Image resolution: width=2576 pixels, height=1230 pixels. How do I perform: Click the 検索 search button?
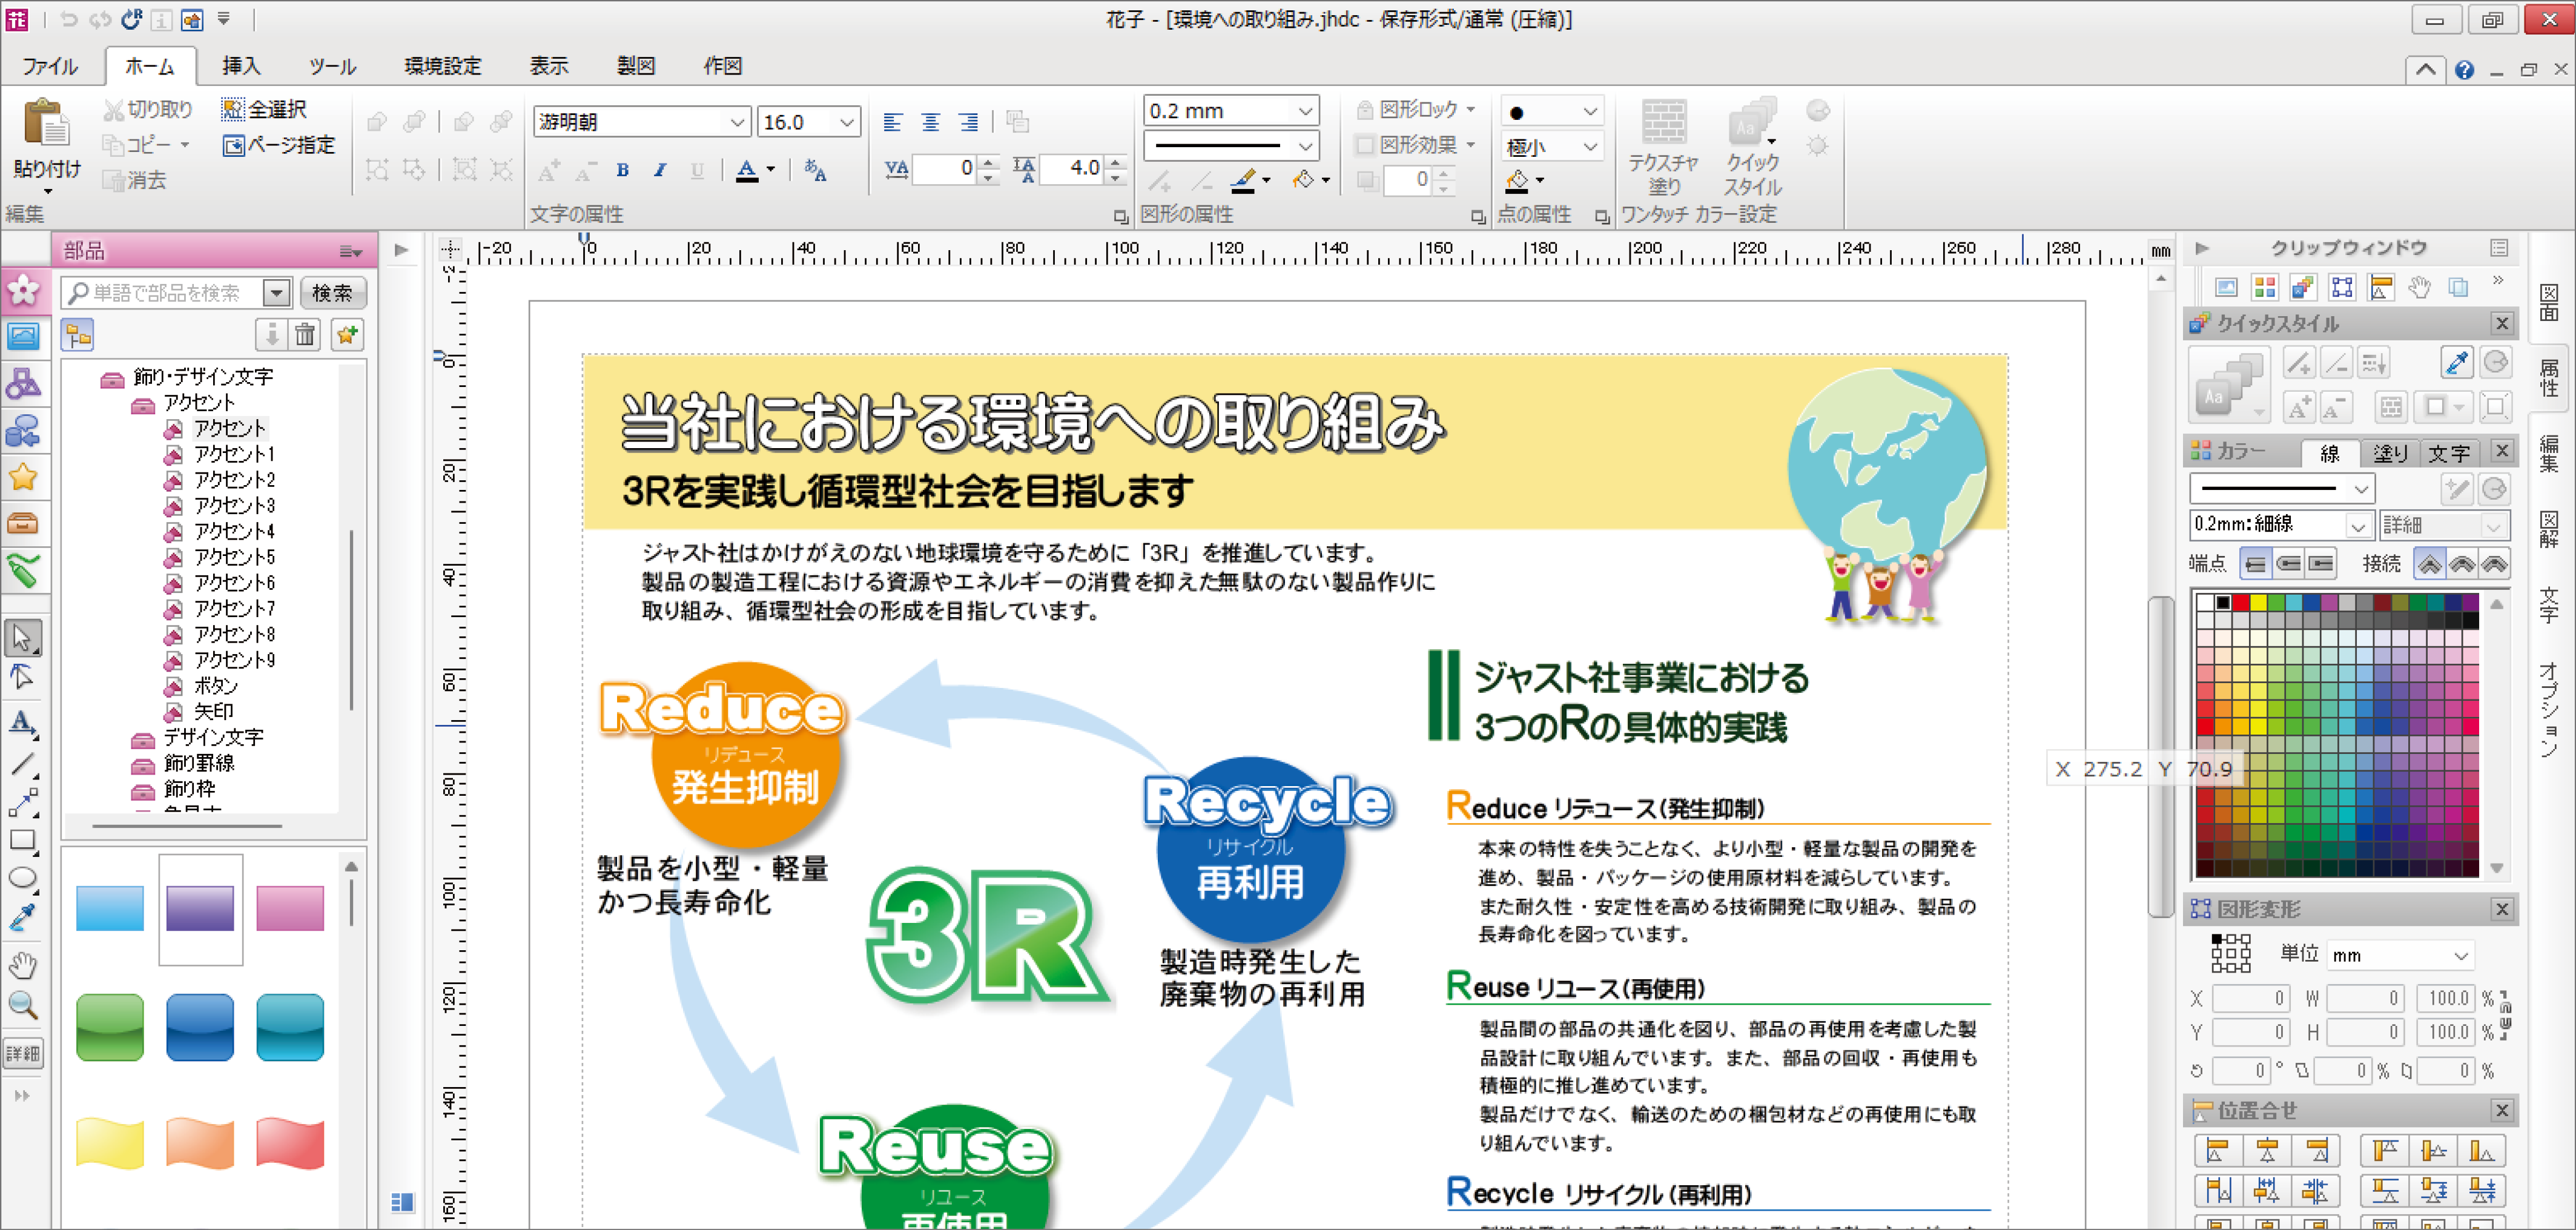pos(332,293)
